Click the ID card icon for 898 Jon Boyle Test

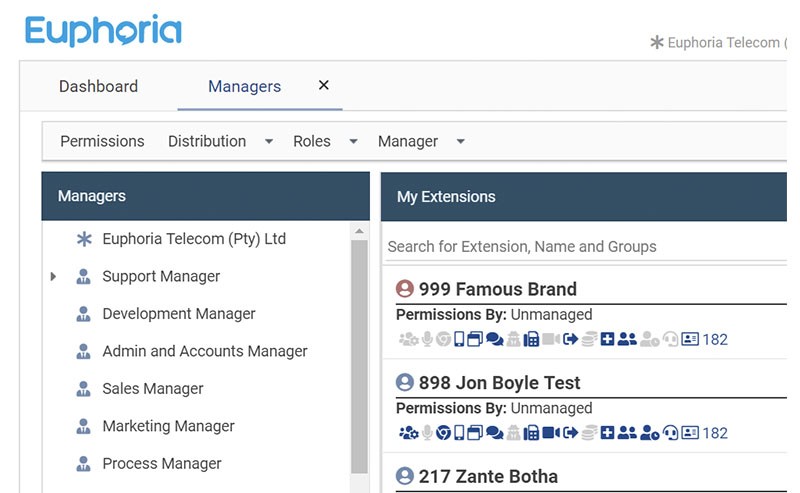(x=690, y=433)
